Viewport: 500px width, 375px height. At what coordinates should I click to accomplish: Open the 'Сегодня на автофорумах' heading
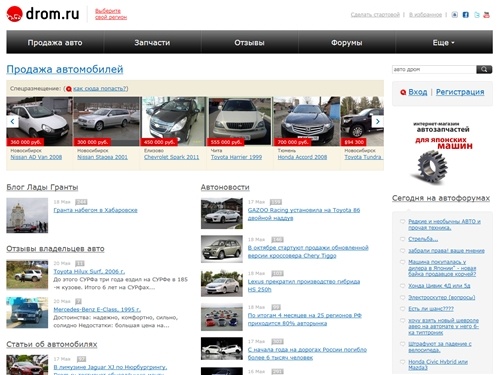pos(441,198)
